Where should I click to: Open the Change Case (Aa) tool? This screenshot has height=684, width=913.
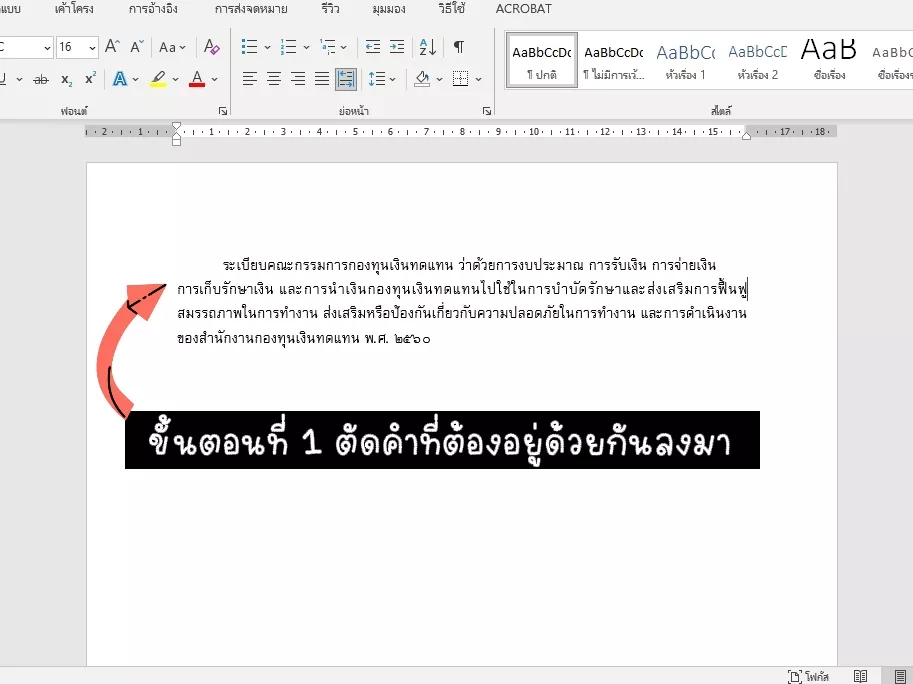tap(169, 48)
